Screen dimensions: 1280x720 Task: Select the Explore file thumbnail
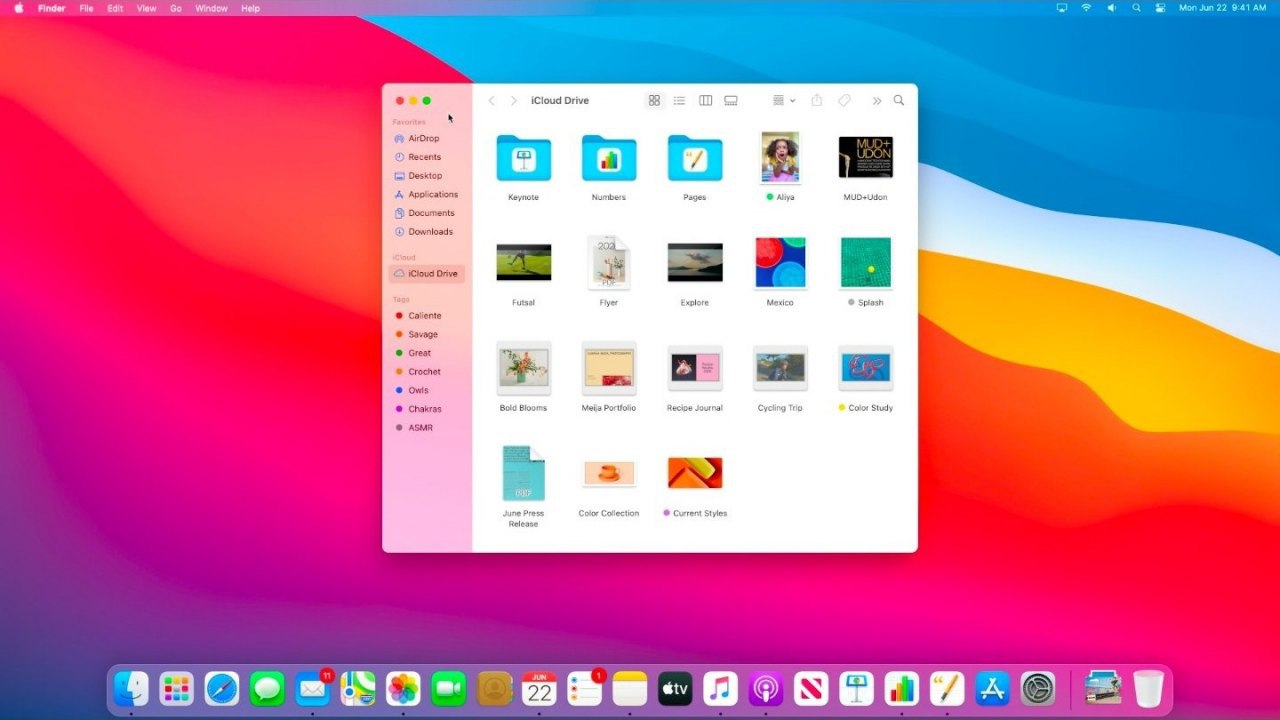click(695, 263)
